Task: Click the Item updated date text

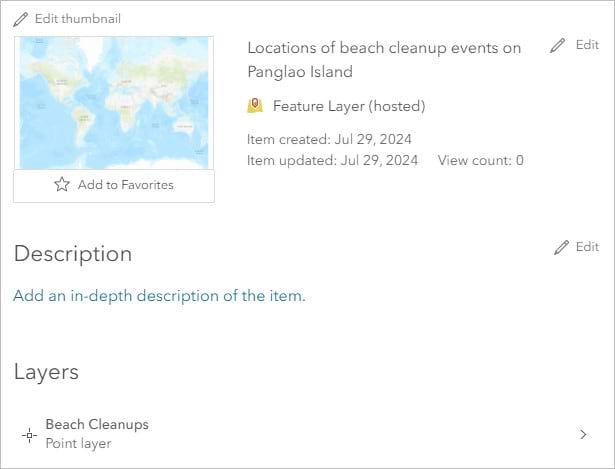Action: pyautogui.click(x=332, y=160)
